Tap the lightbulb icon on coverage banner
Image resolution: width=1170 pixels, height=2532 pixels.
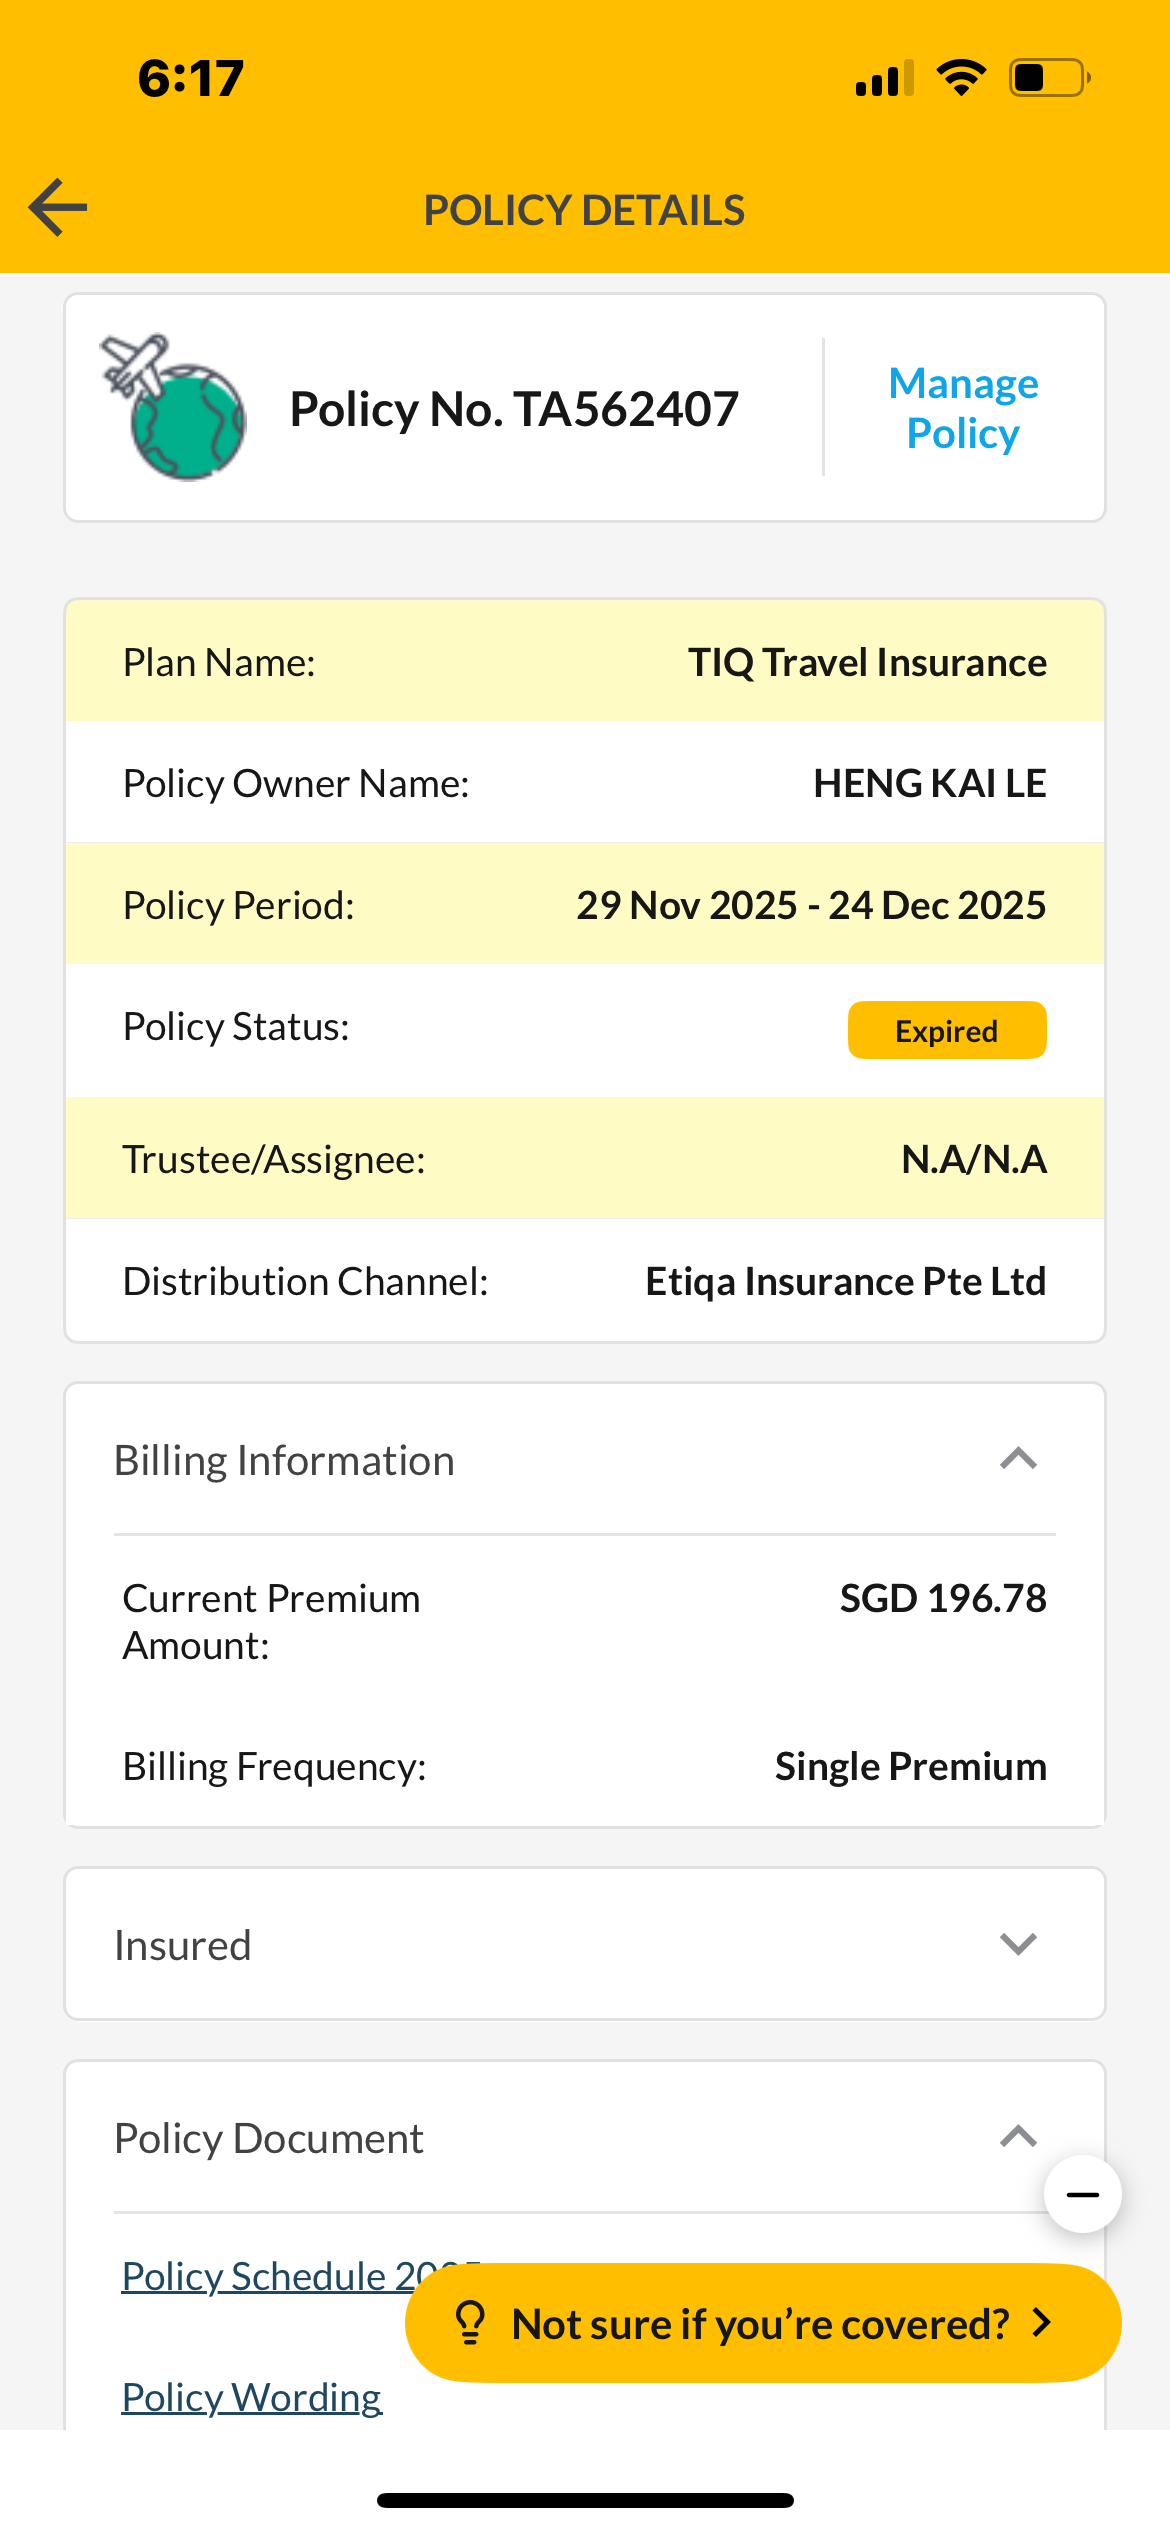pyautogui.click(x=470, y=2322)
